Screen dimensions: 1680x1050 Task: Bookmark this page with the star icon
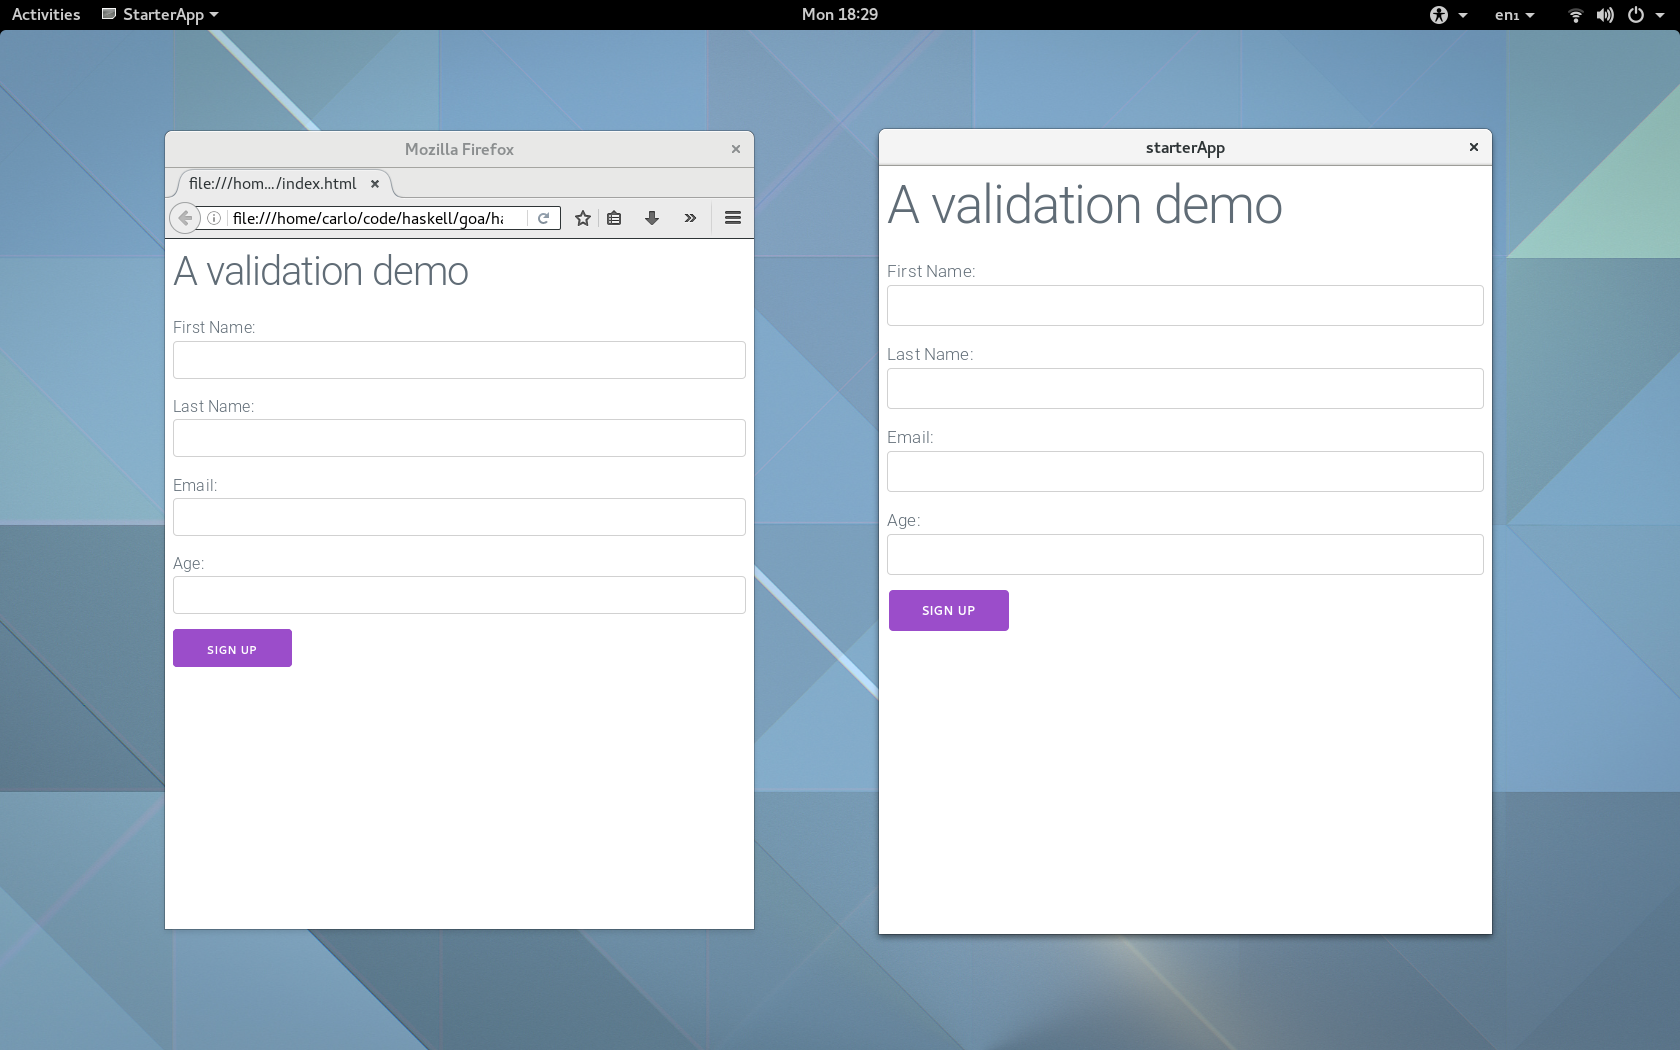pos(583,218)
